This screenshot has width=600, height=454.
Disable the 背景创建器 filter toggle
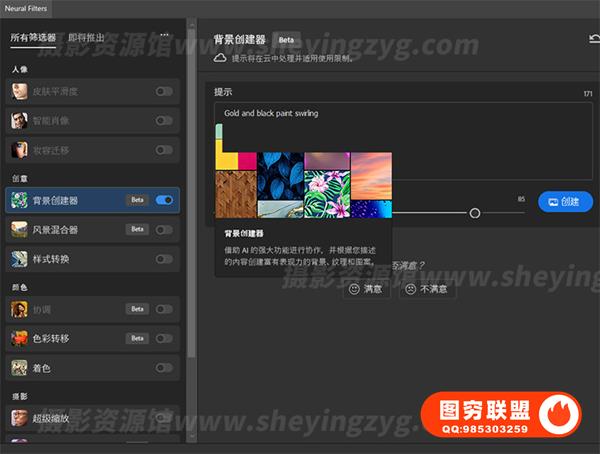(x=164, y=200)
